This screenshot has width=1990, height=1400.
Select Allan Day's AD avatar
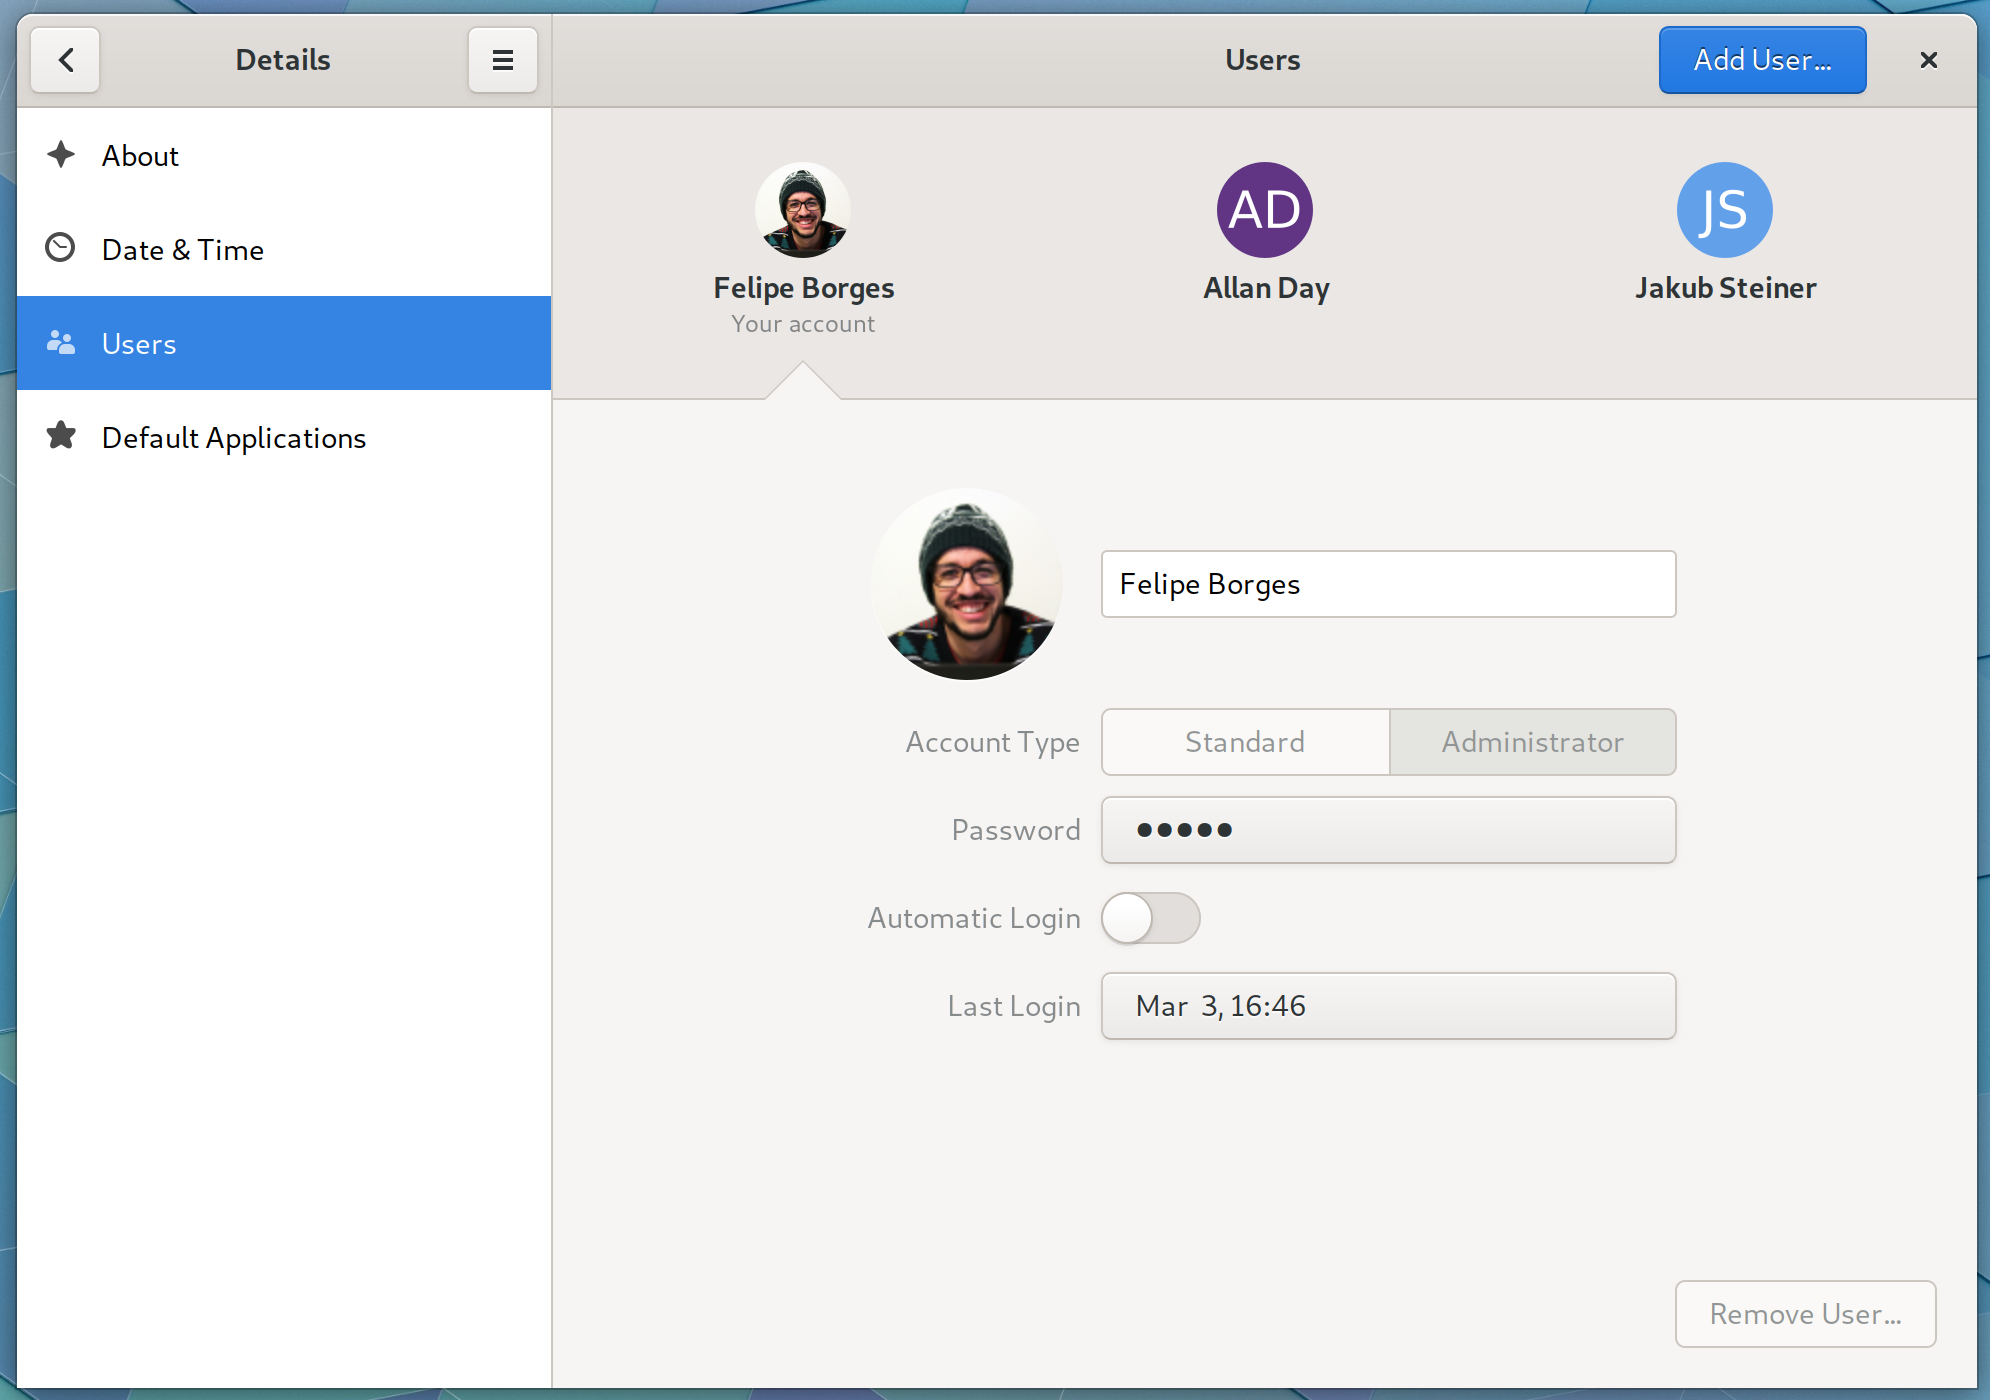click(x=1264, y=210)
